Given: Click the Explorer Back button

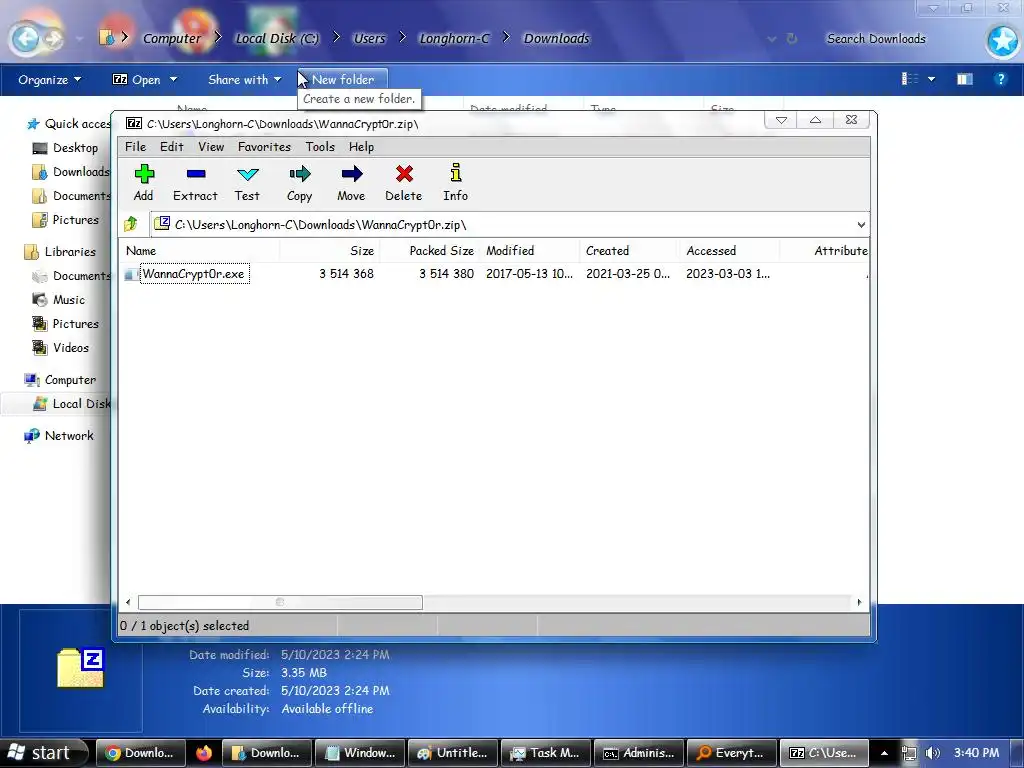Looking at the screenshot, I should point(25,39).
